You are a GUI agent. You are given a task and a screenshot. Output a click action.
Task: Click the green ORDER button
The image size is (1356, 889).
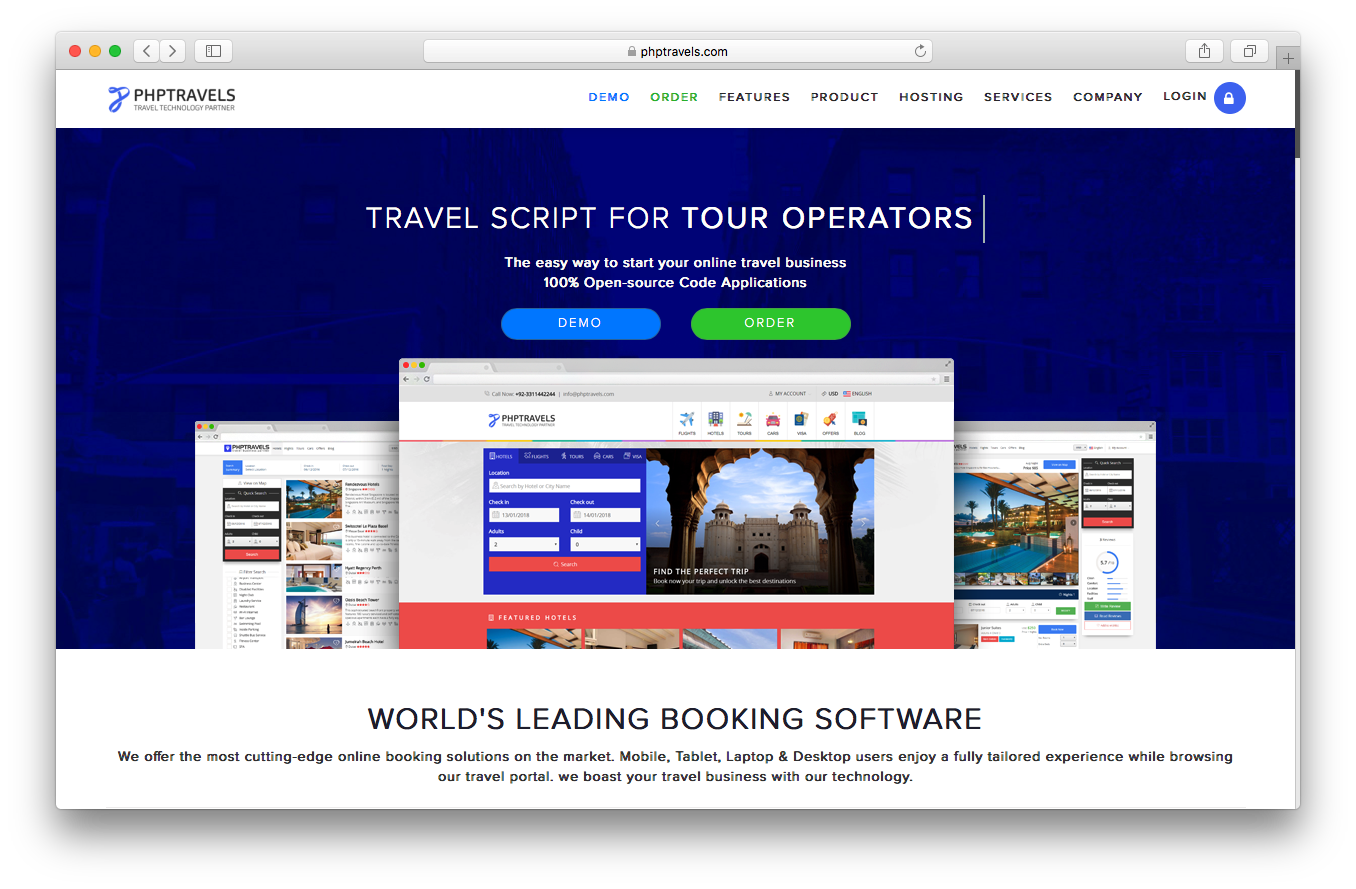point(770,323)
